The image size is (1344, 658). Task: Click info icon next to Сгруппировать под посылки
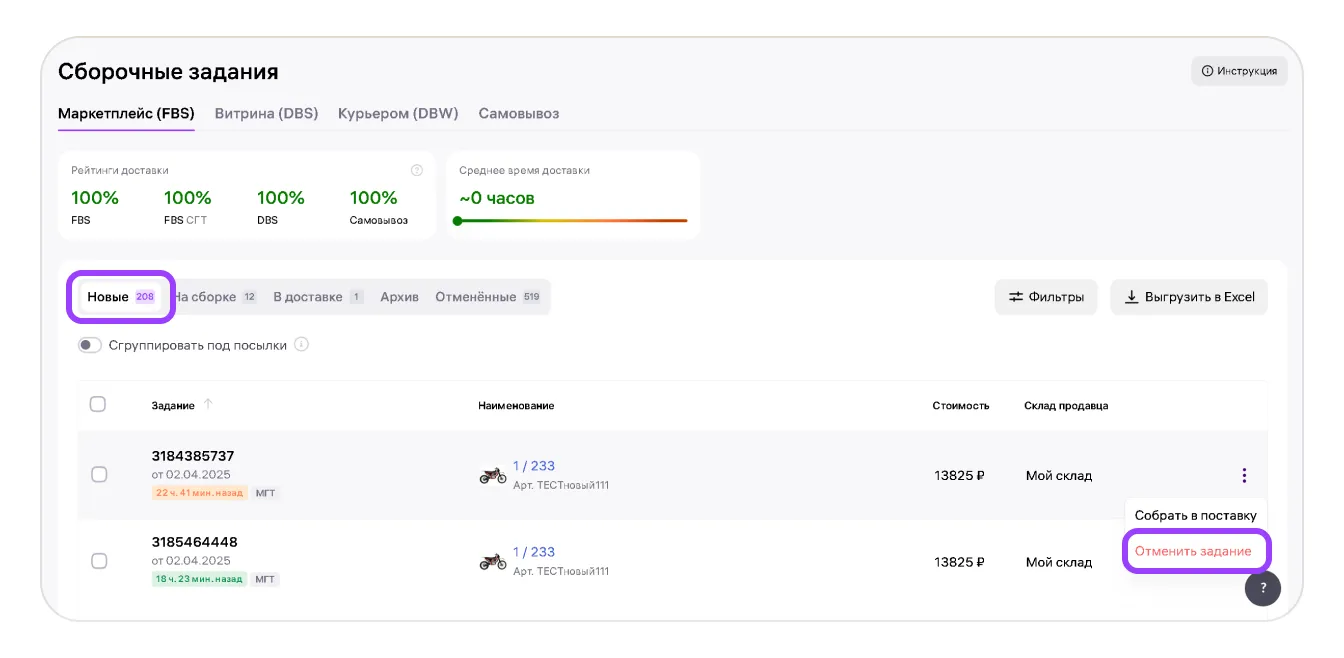pyautogui.click(x=302, y=345)
